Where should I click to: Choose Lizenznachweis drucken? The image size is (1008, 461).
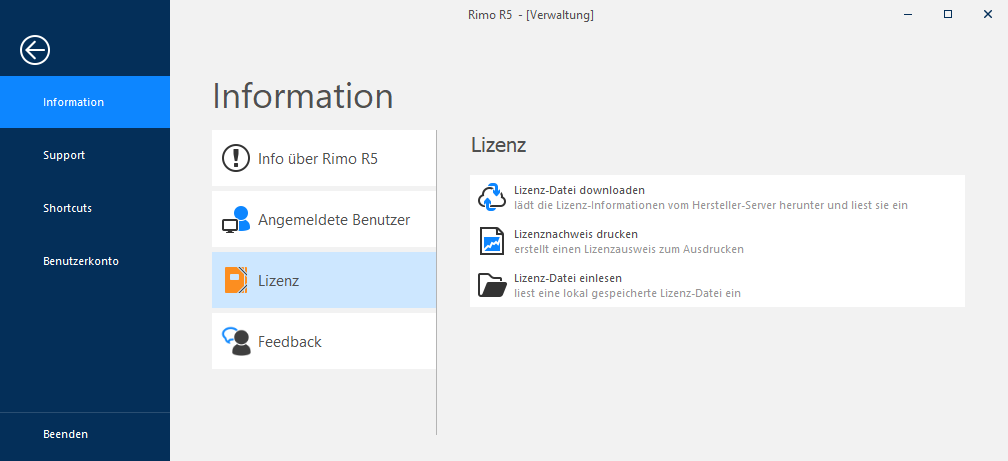coord(717,241)
